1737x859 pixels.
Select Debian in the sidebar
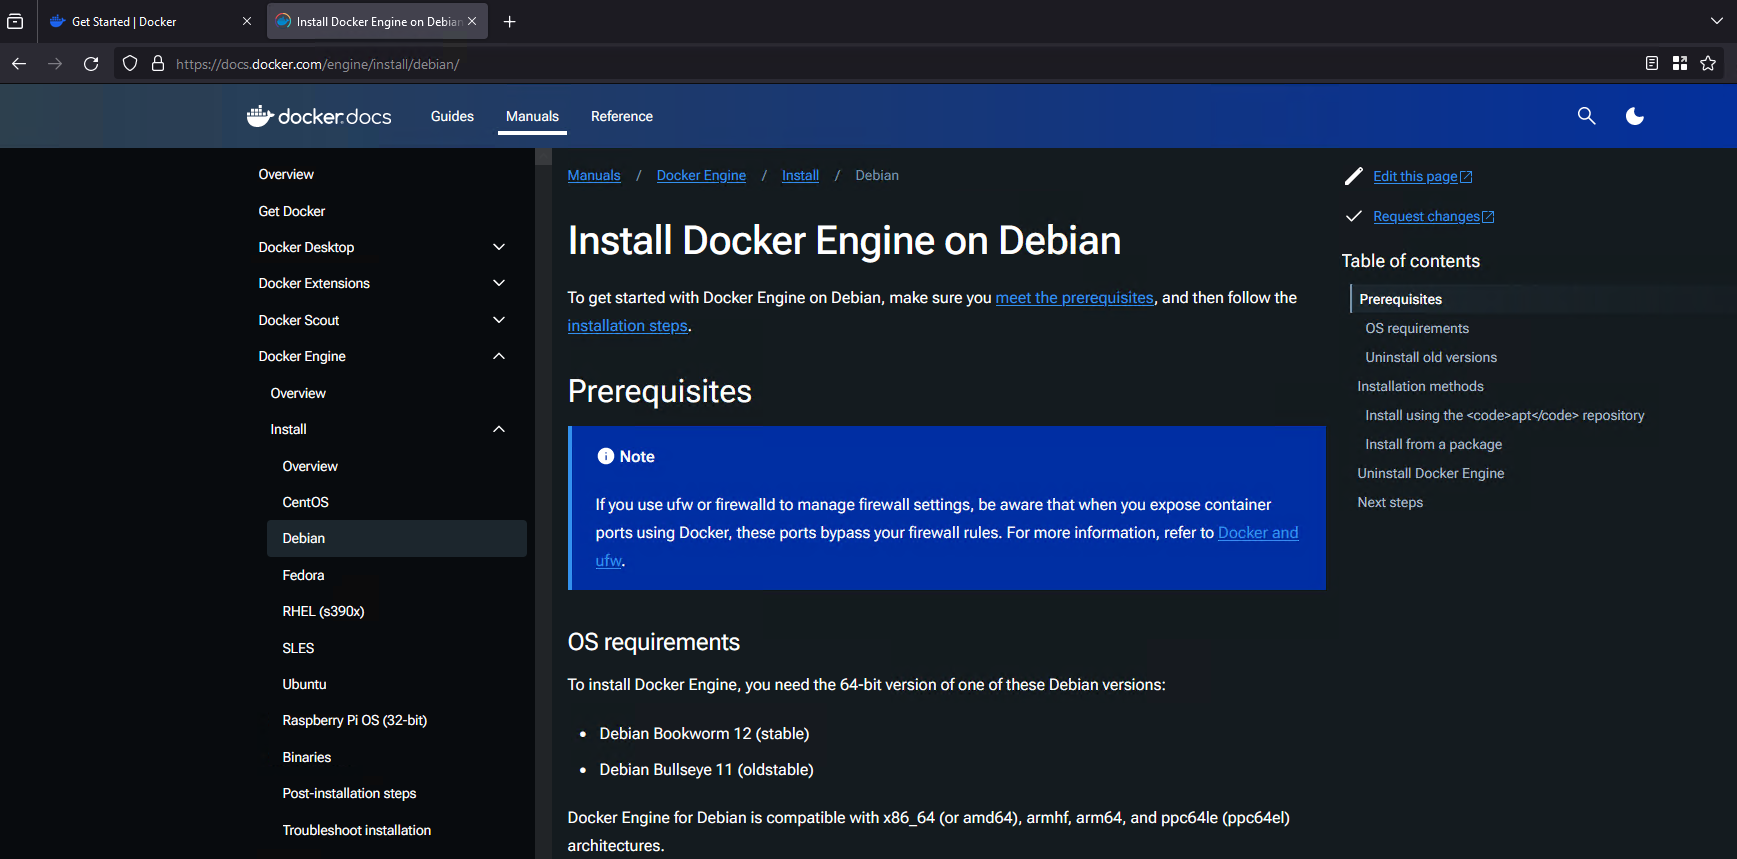[x=397, y=538]
